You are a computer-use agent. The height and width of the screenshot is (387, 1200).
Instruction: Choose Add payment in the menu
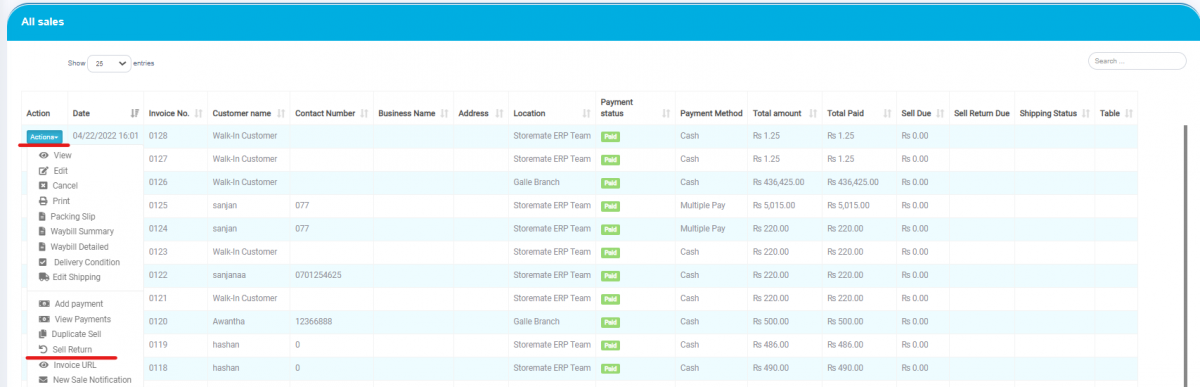point(79,303)
